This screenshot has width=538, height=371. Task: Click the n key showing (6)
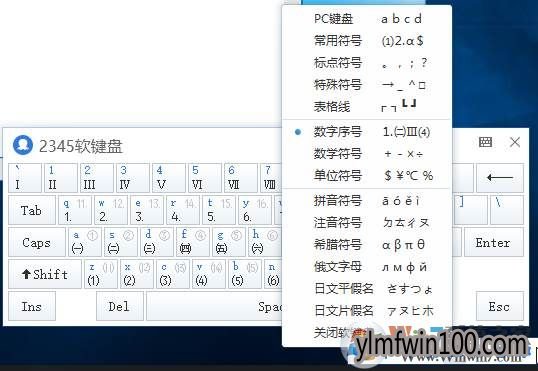(273, 274)
